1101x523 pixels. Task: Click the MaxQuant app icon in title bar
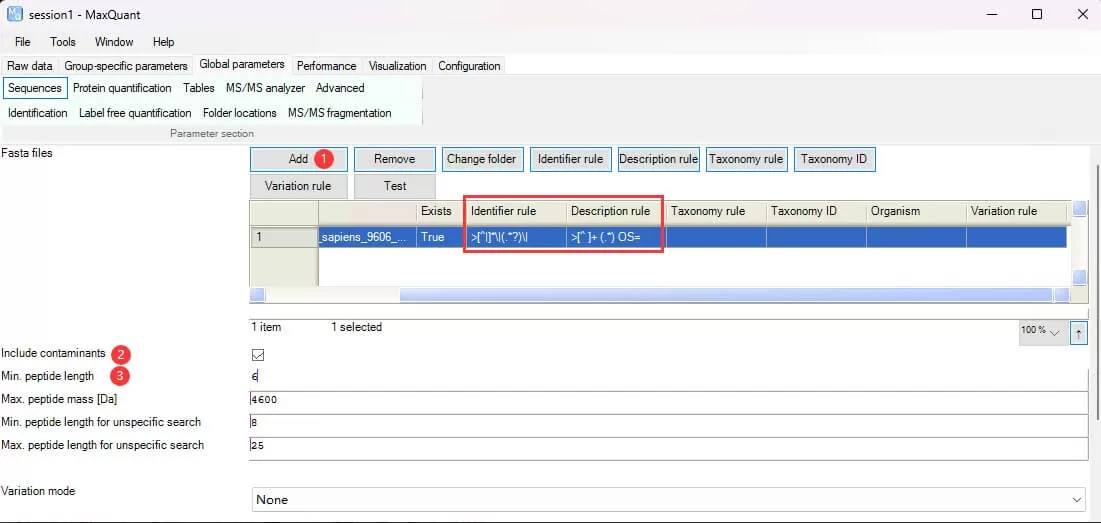[14, 14]
